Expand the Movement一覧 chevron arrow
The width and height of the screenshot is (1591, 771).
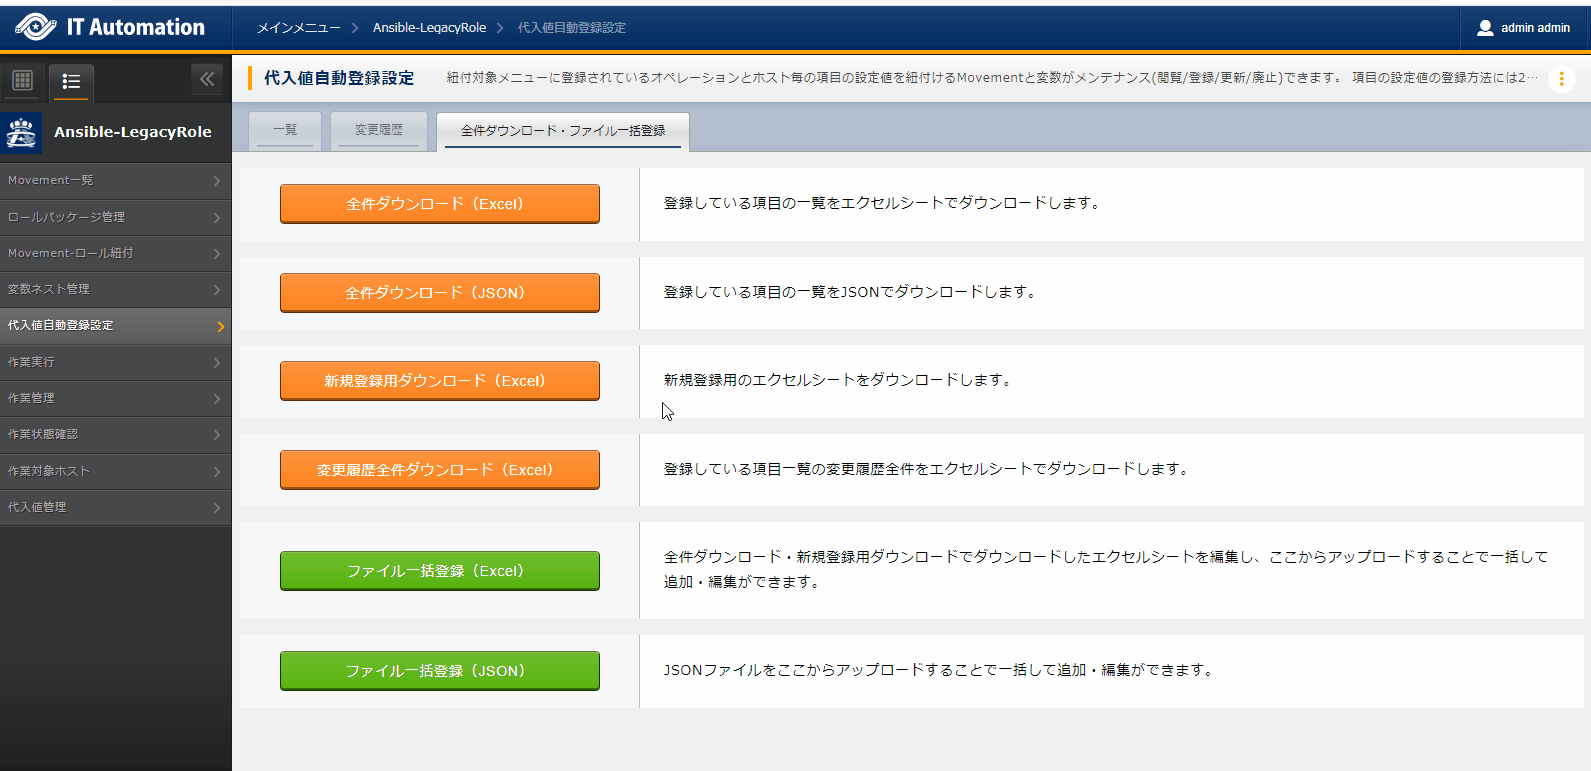pyautogui.click(x=217, y=181)
